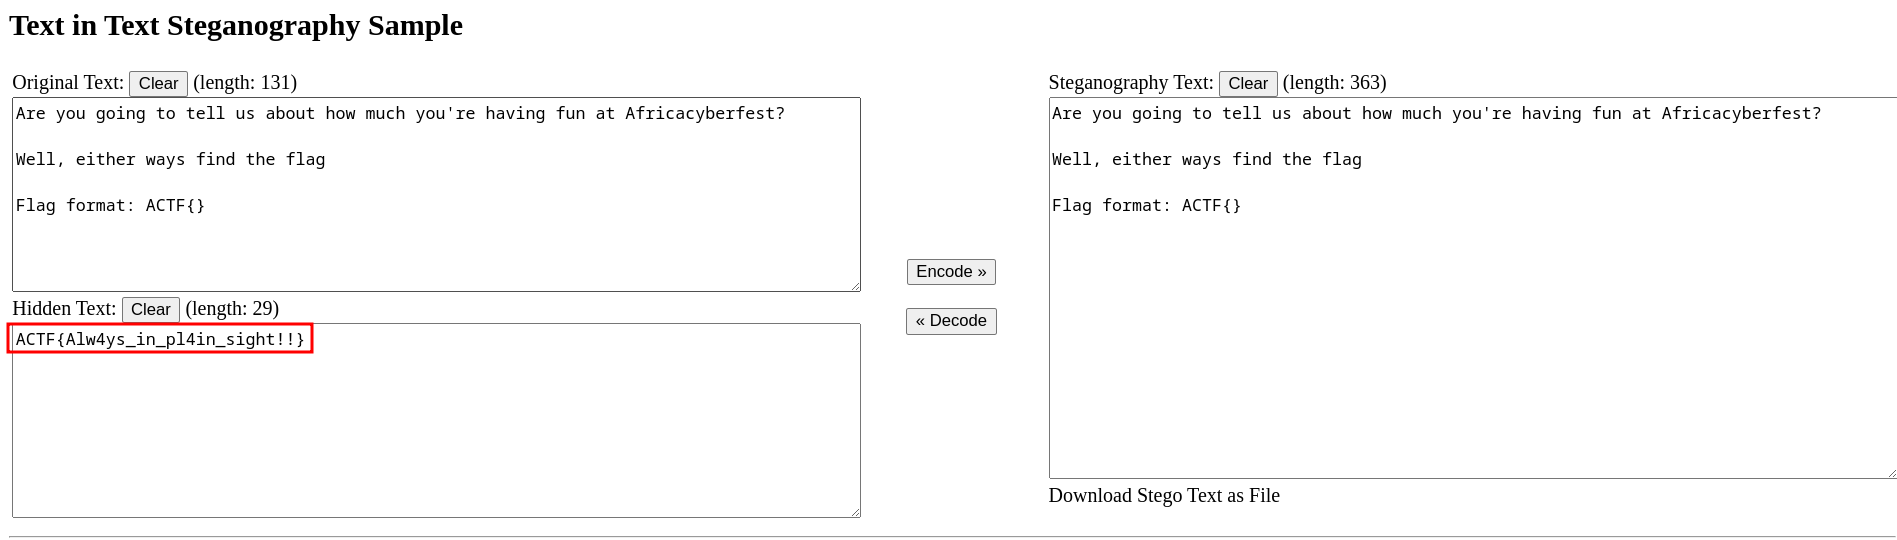This screenshot has width=1897, height=540.
Task: Click the '(length: 29)' counter
Action: coord(232,309)
